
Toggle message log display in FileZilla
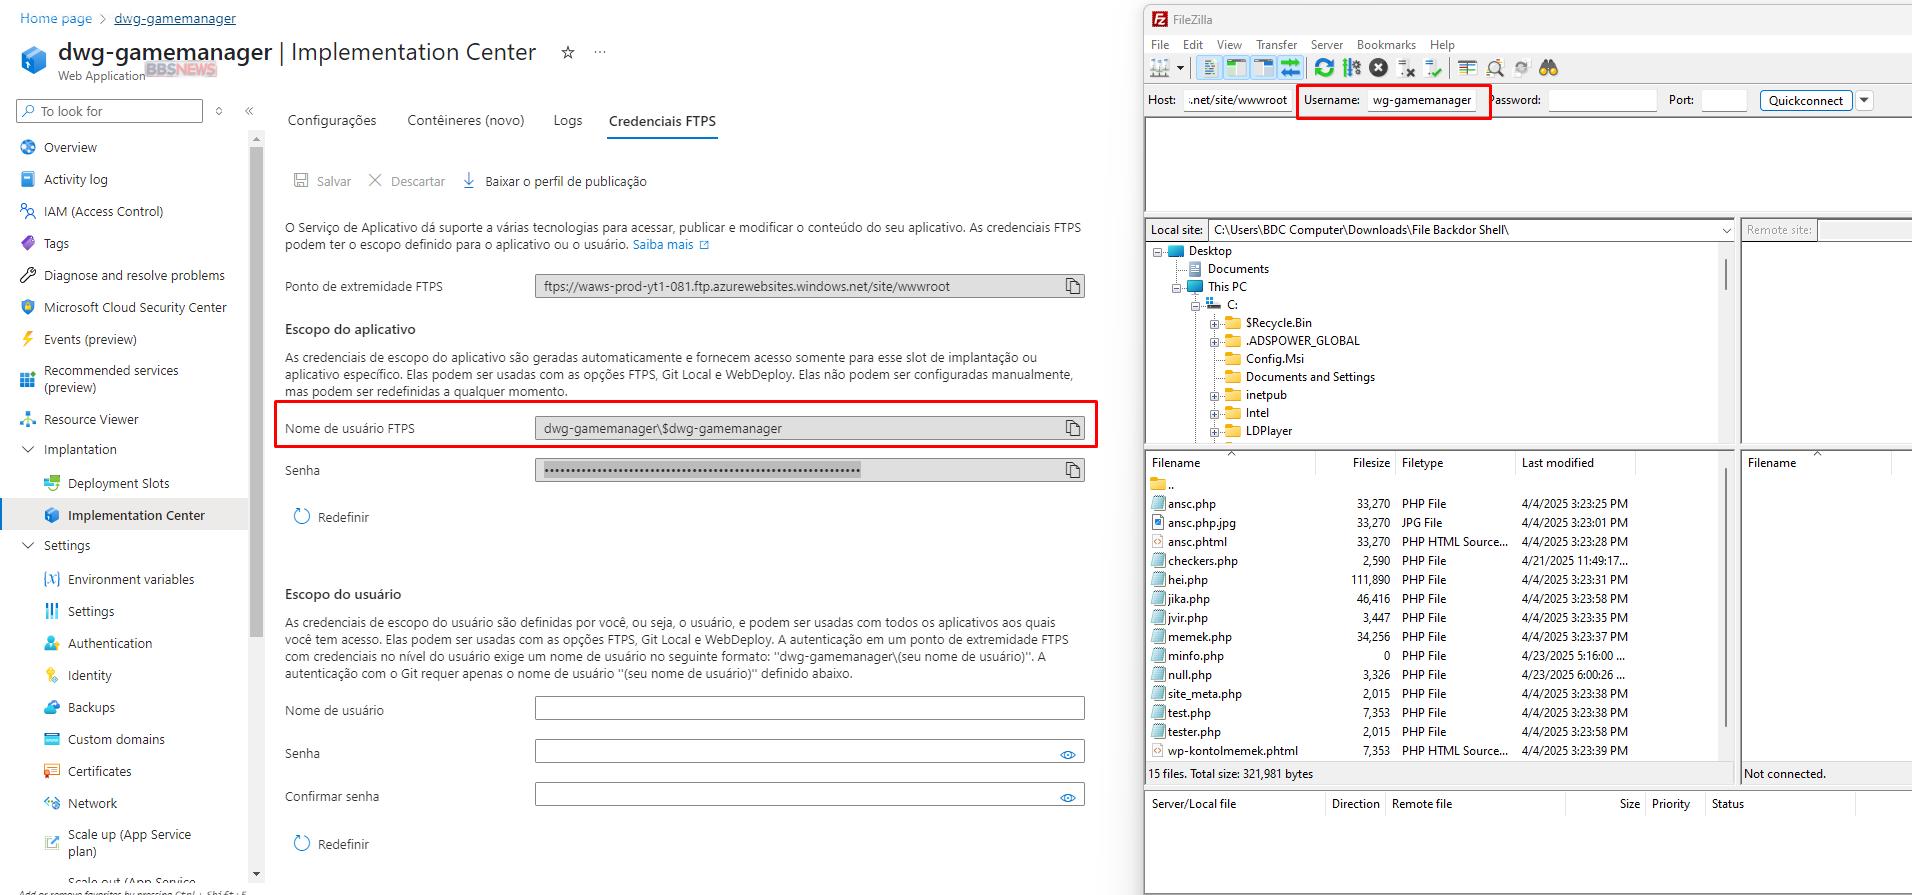[x=1209, y=68]
